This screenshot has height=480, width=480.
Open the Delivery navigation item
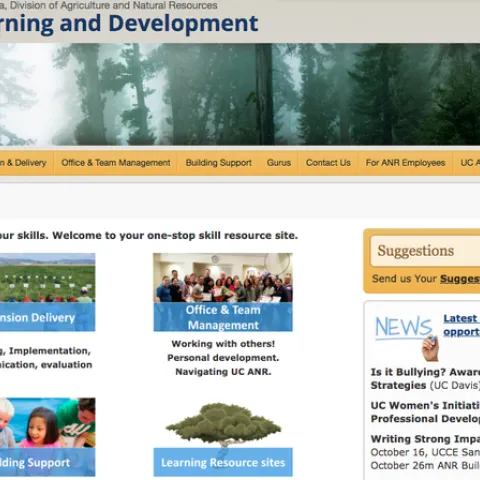[x=23, y=163]
